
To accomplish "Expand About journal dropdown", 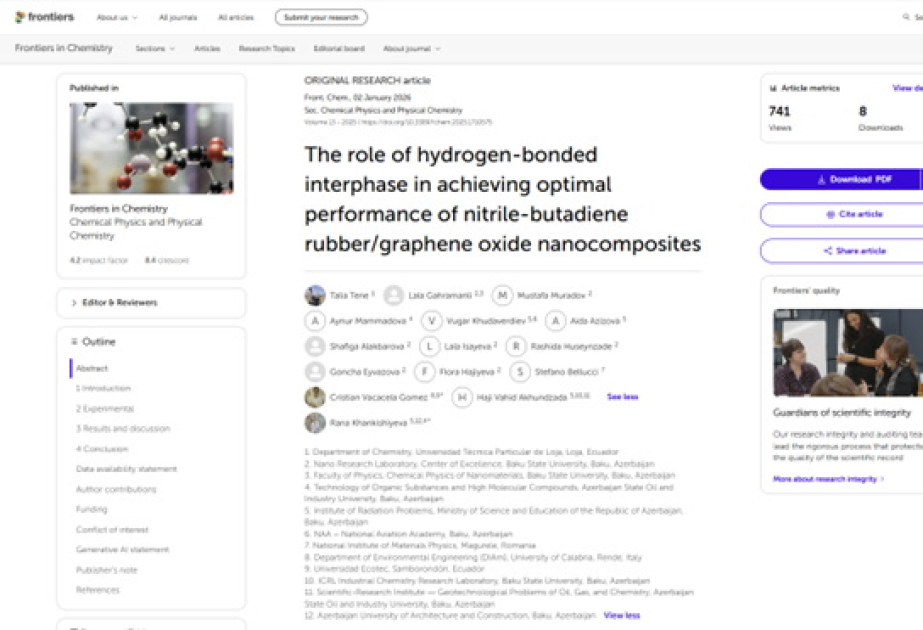I will pyautogui.click(x=411, y=49).
